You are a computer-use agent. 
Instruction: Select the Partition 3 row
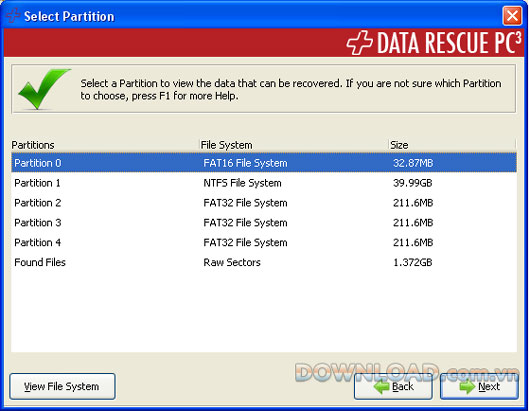point(264,223)
